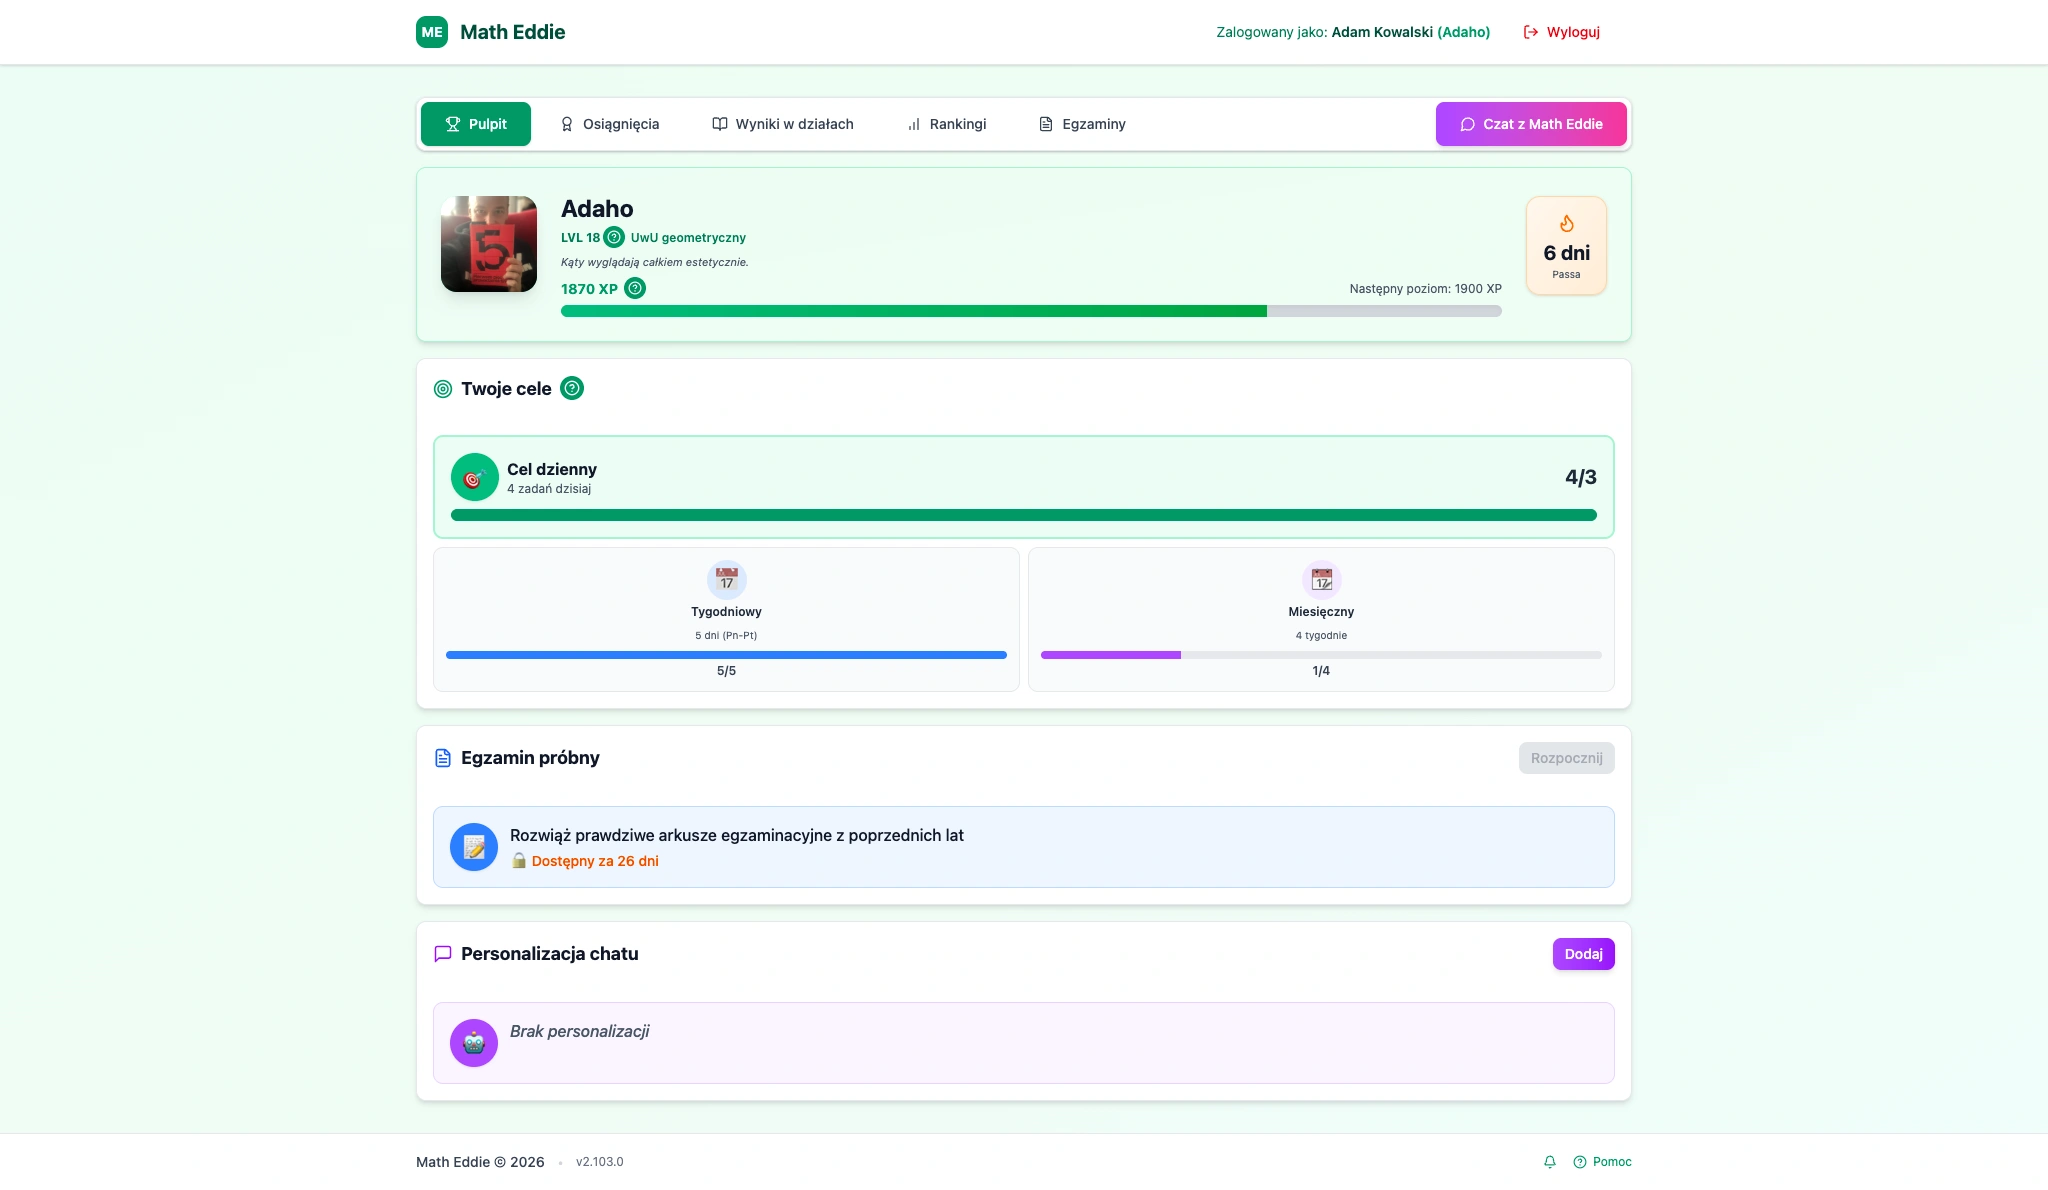Click the UwU geometryczny title

pyautogui.click(x=688, y=238)
